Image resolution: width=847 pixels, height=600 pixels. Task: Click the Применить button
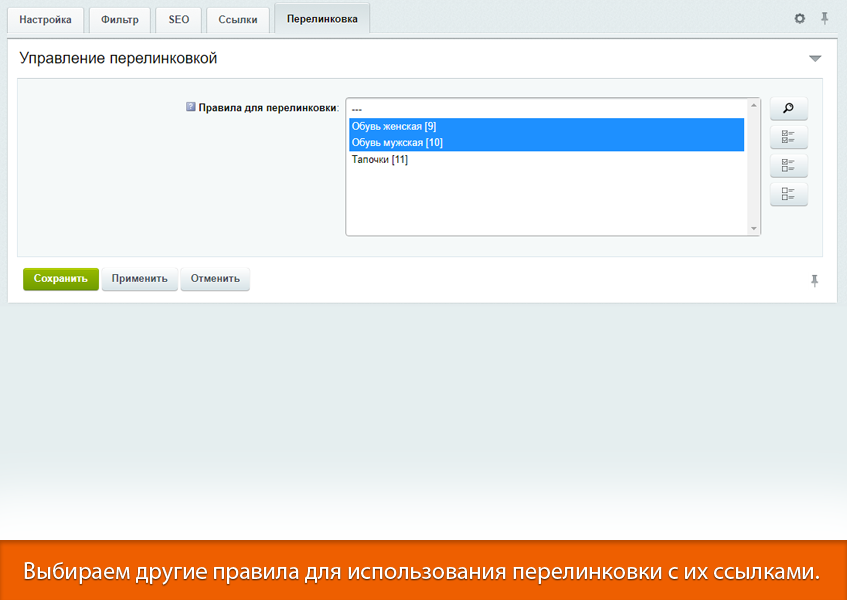click(139, 279)
